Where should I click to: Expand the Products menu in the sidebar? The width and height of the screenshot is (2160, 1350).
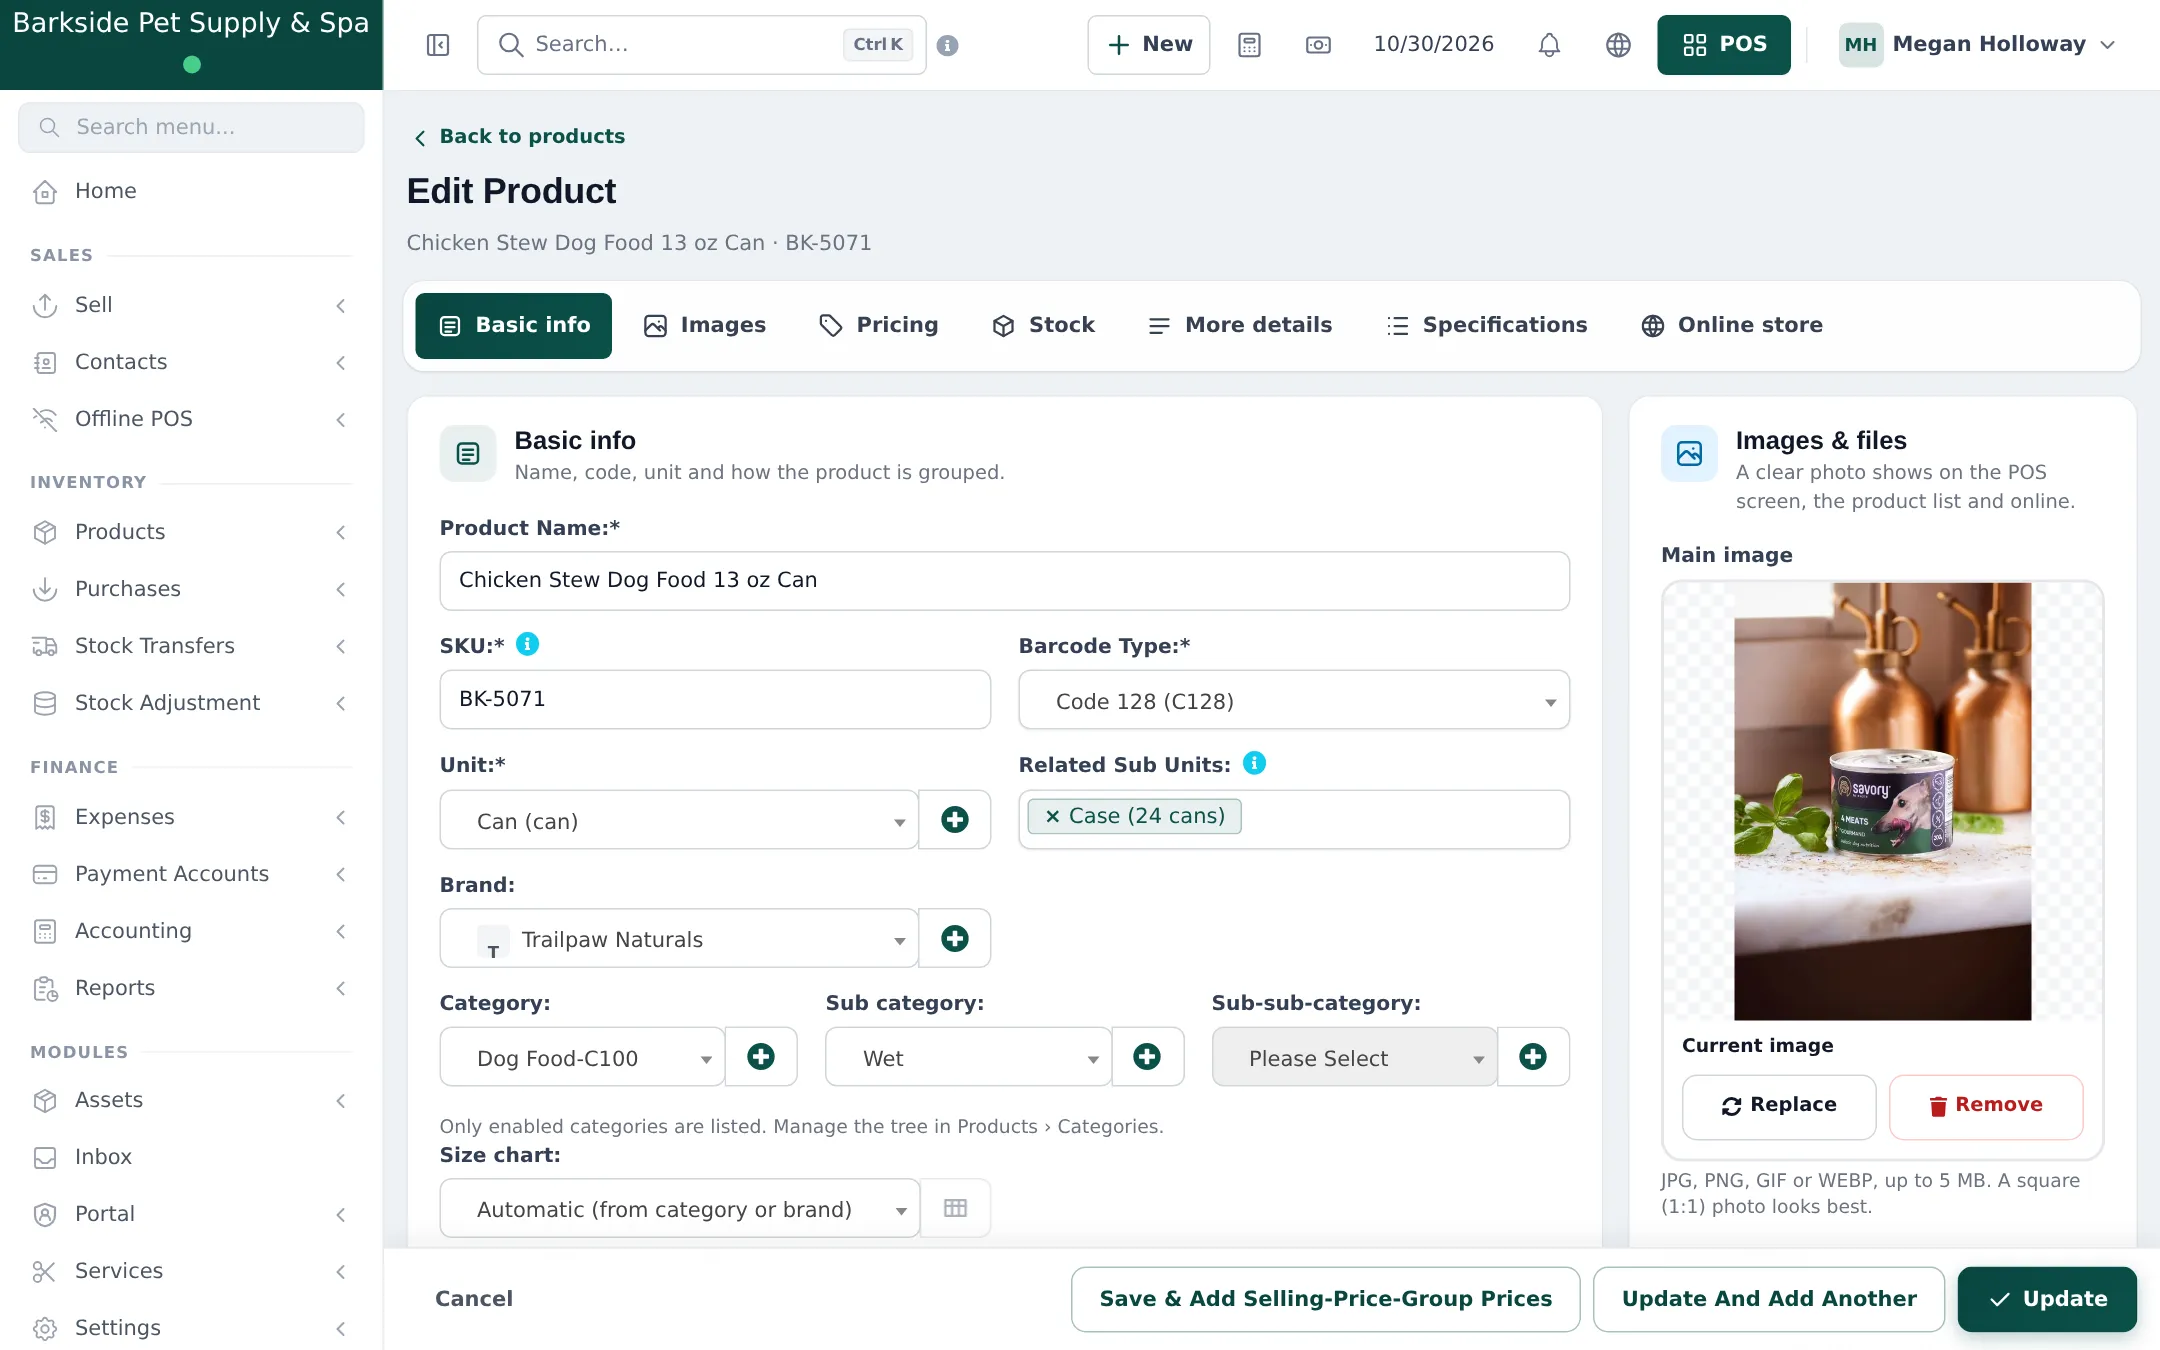191,532
